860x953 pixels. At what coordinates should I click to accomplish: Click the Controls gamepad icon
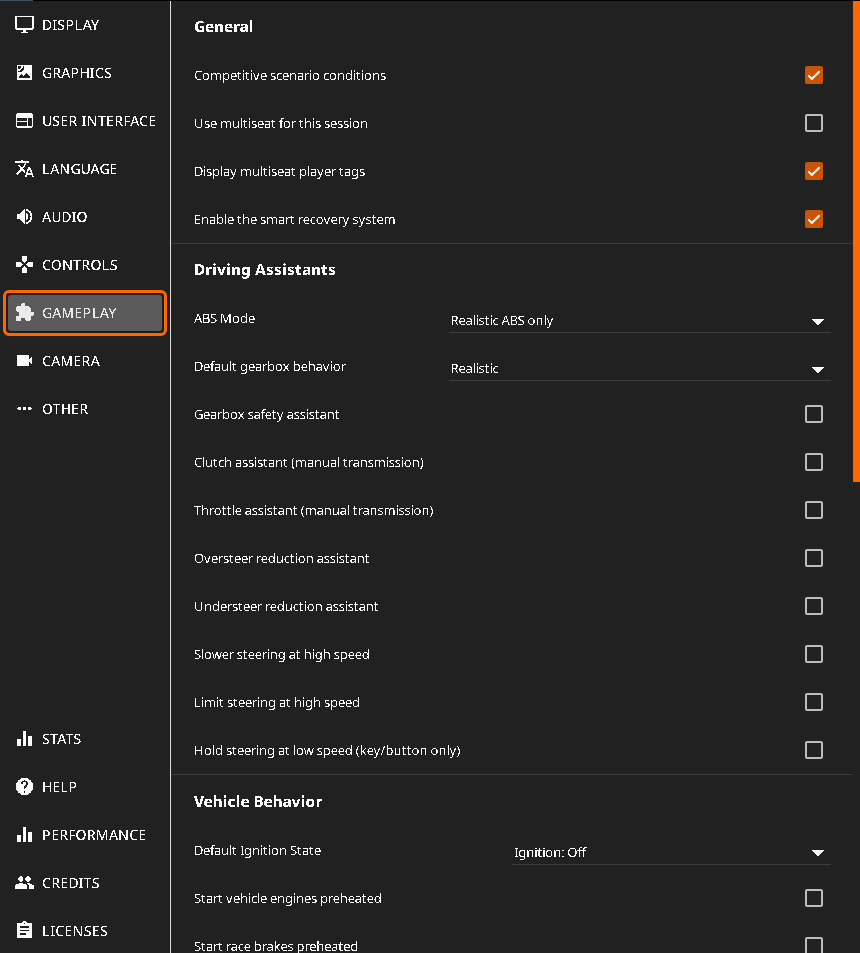pyautogui.click(x=25, y=265)
